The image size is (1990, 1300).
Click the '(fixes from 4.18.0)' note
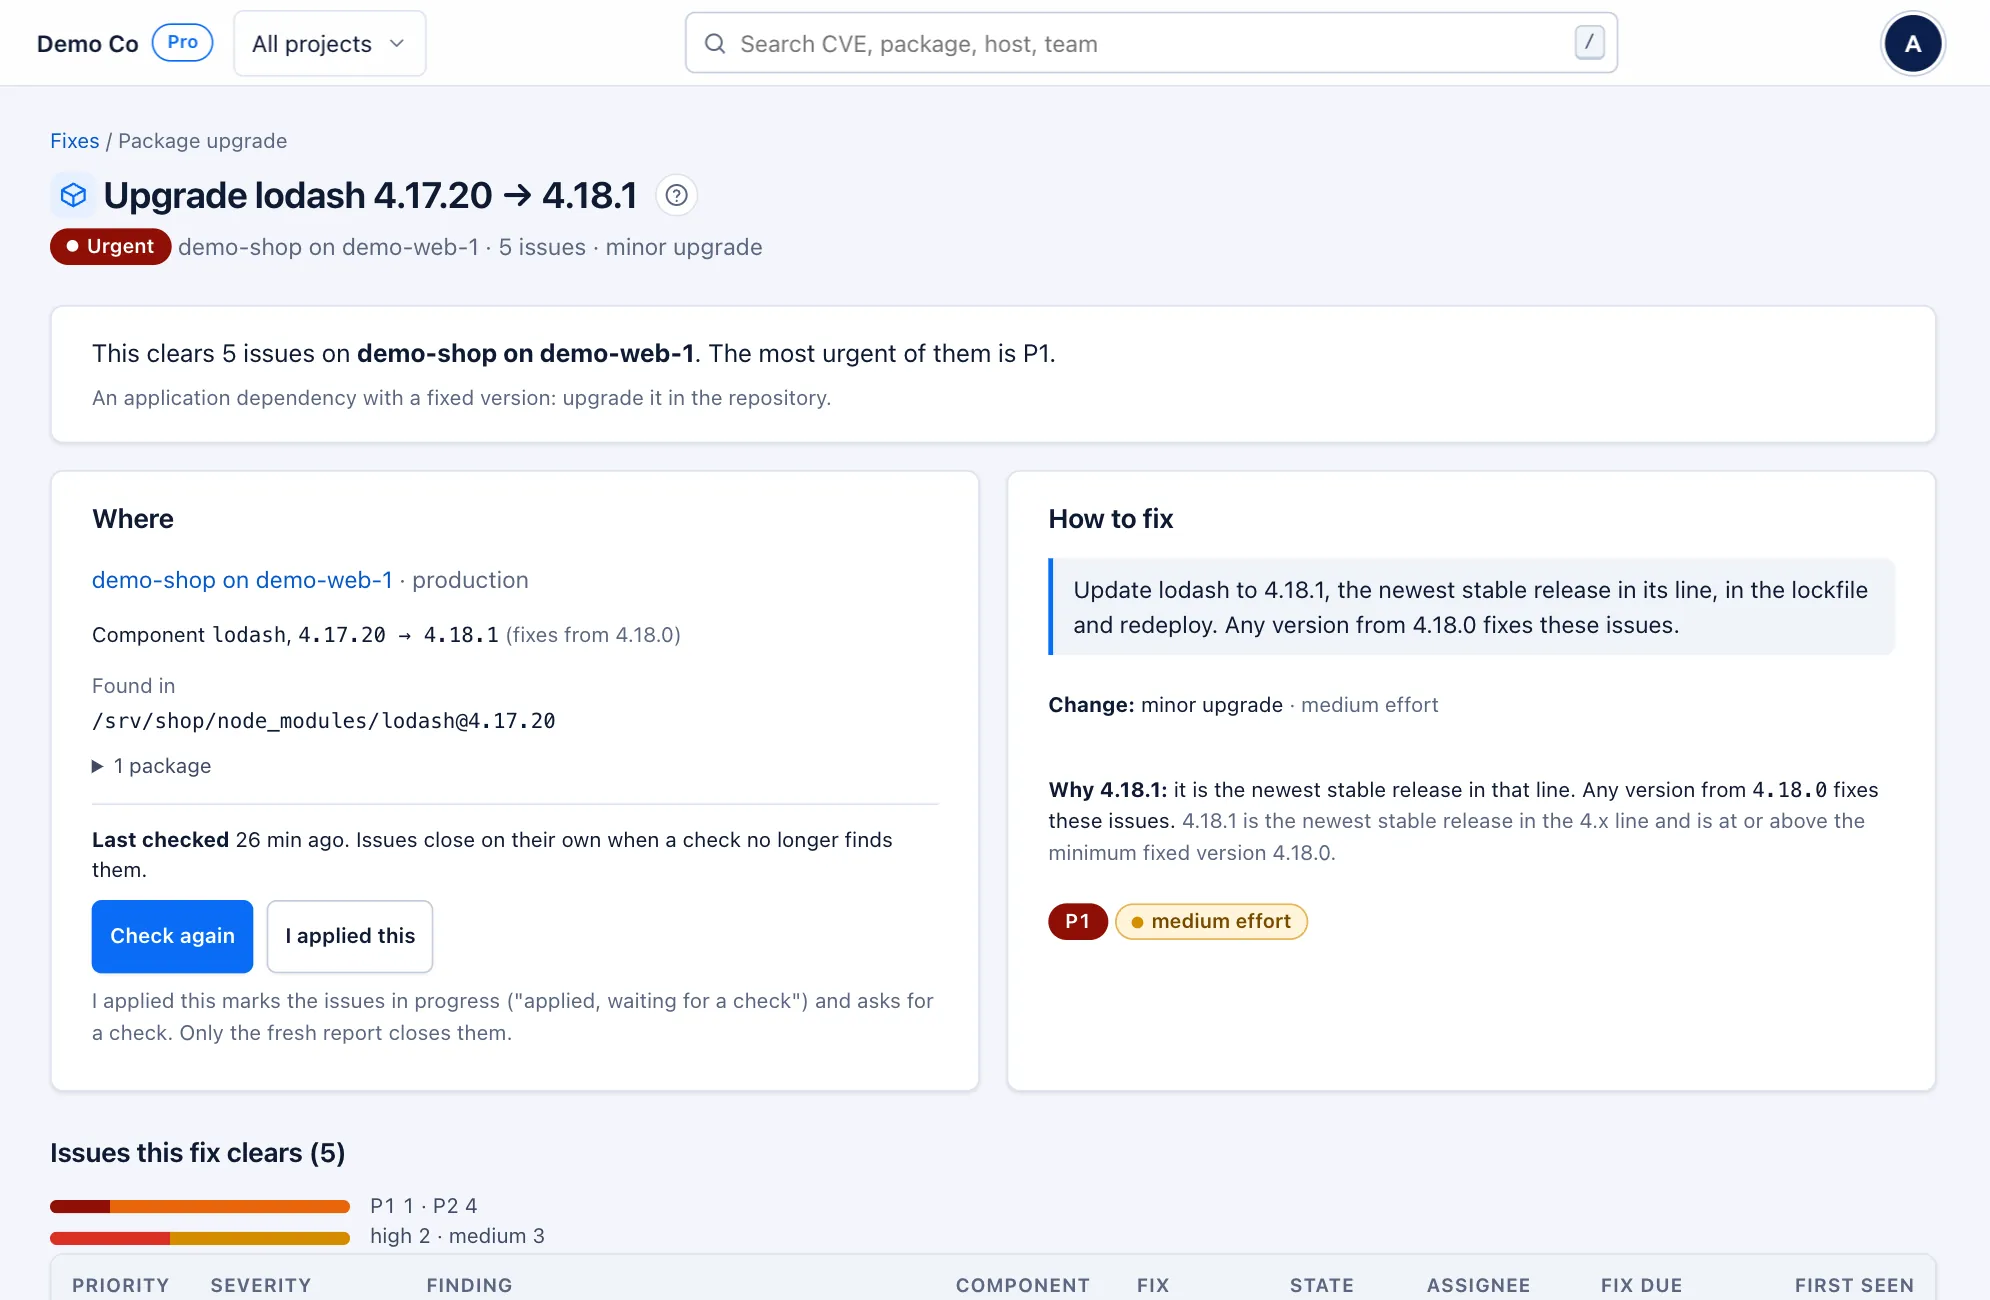593,635
